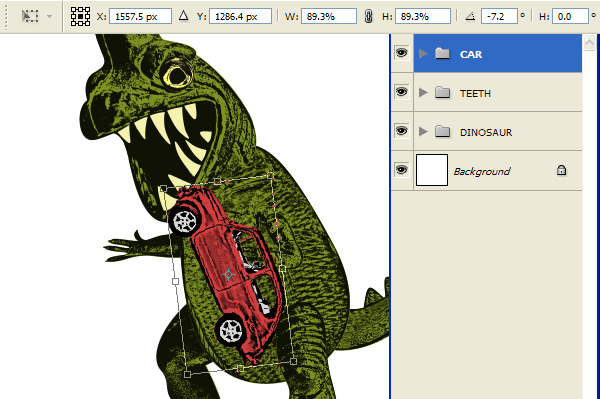
Task: Click the left-middle transform handle
Action: pos(175,282)
